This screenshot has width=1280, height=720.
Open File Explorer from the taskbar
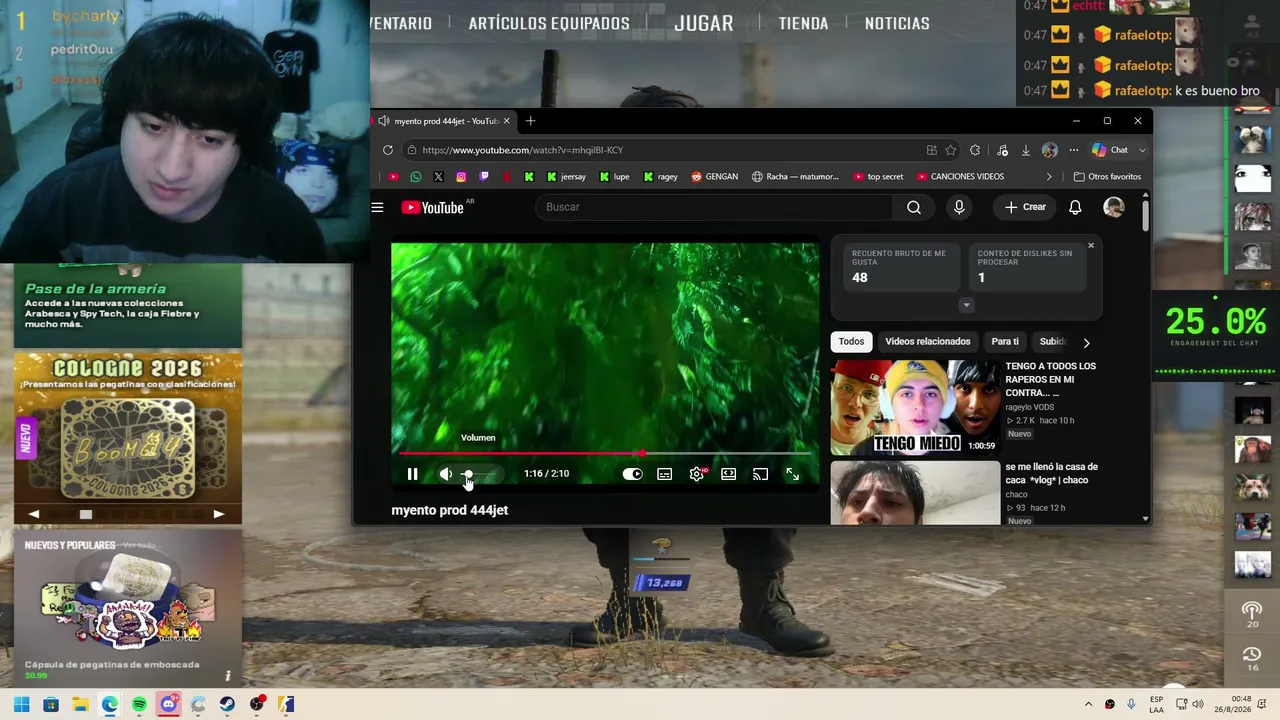click(80, 705)
